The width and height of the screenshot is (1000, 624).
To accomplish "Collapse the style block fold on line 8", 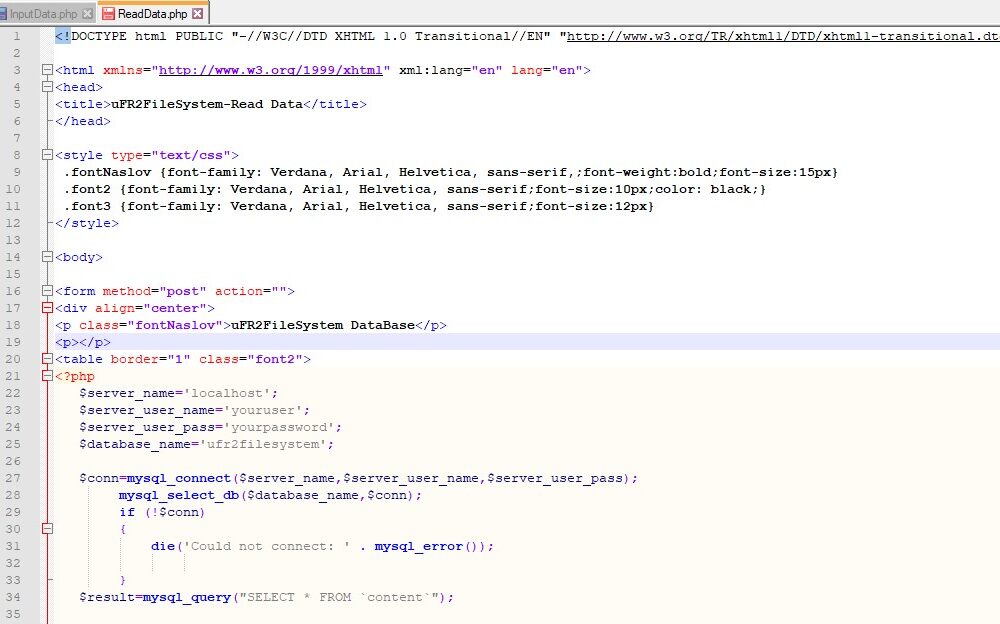I will [47, 155].
